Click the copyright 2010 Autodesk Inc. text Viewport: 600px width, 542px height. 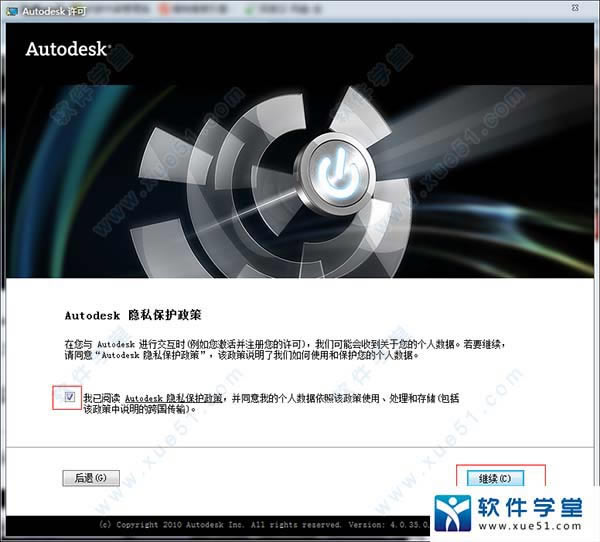[264, 525]
